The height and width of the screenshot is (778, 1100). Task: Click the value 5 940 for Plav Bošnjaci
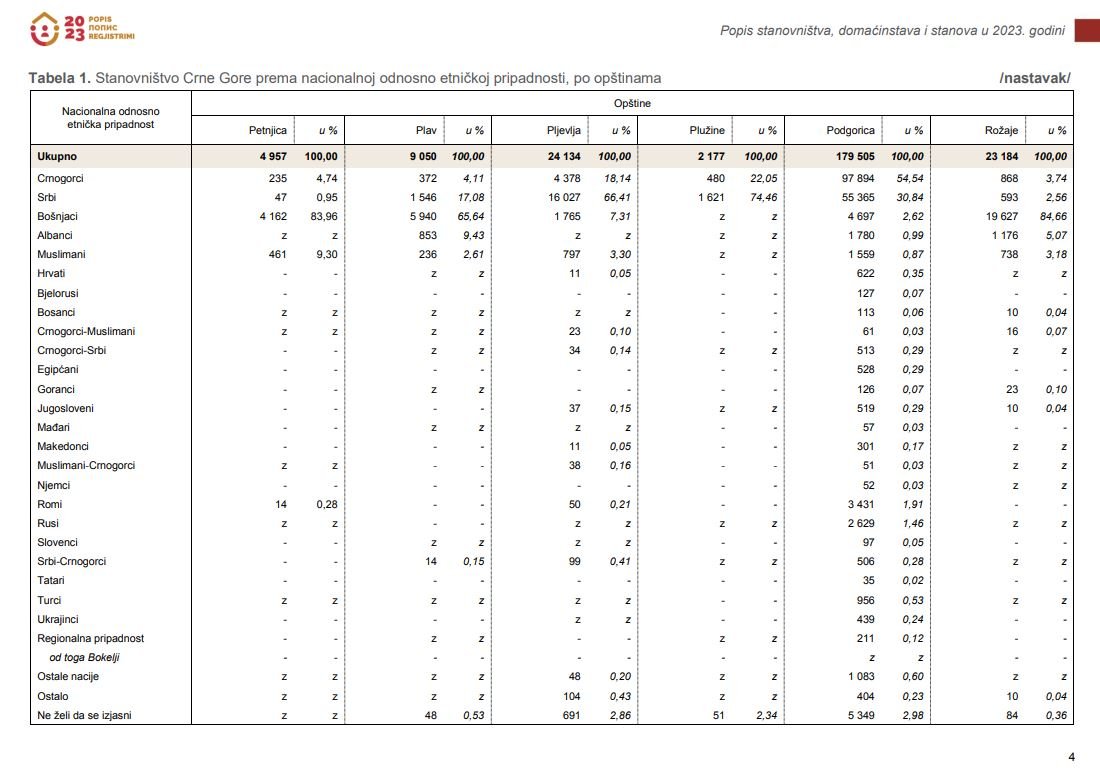[x=423, y=216]
